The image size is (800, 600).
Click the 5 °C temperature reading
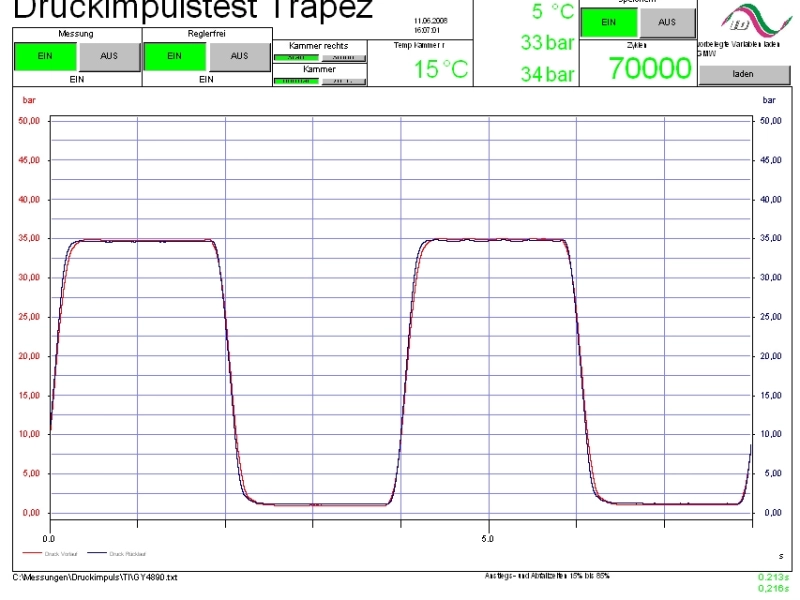point(553,11)
